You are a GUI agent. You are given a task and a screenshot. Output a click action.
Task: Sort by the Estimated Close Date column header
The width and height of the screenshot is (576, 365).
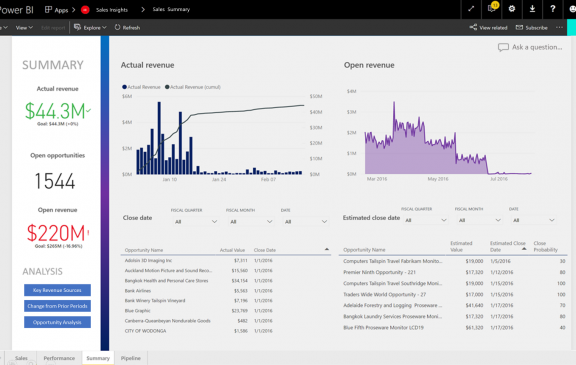pyautogui.click(x=508, y=246)
